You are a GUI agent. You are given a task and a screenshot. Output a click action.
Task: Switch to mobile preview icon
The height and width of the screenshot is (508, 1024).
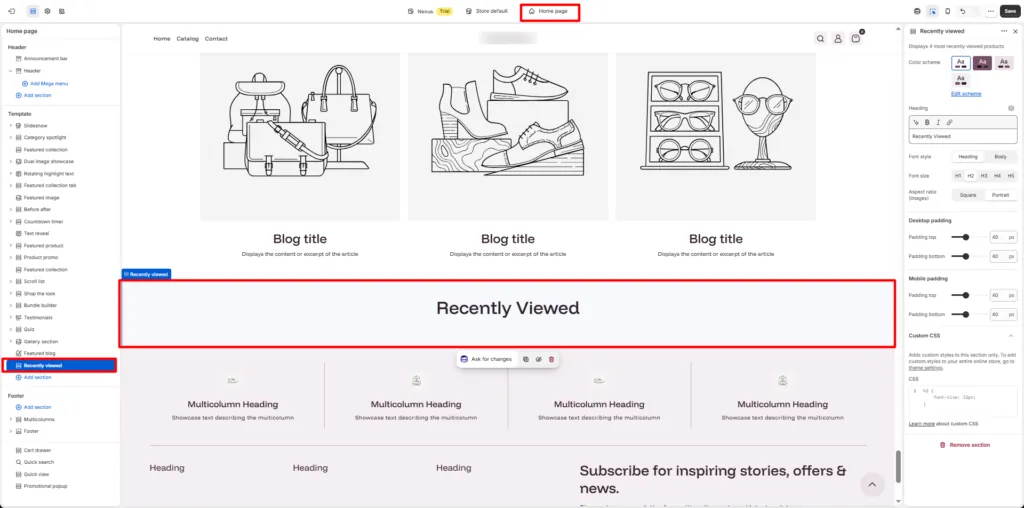[948, 11]
